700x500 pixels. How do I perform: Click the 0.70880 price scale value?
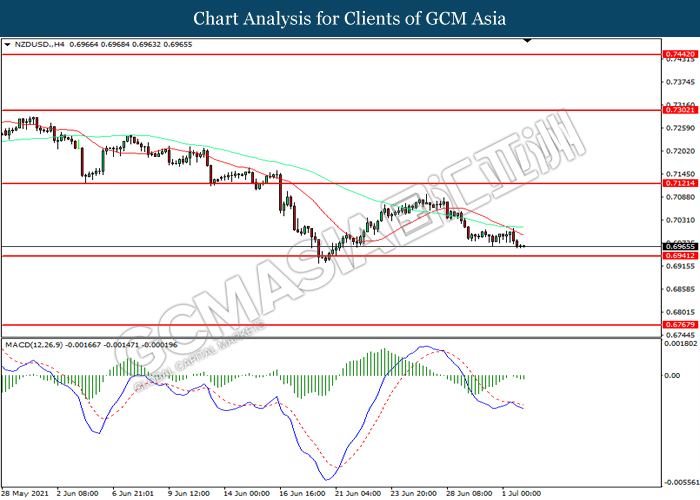click(680, 197)
